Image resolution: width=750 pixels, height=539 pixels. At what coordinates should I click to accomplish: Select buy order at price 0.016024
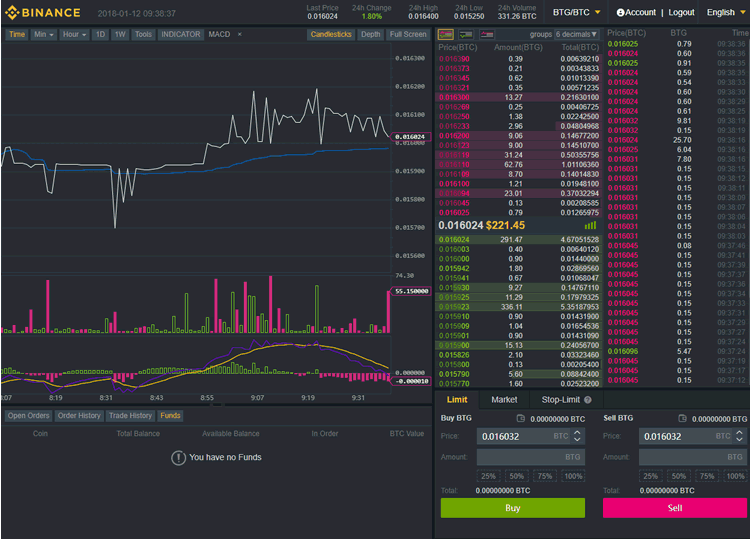click(x=518, y=240)
